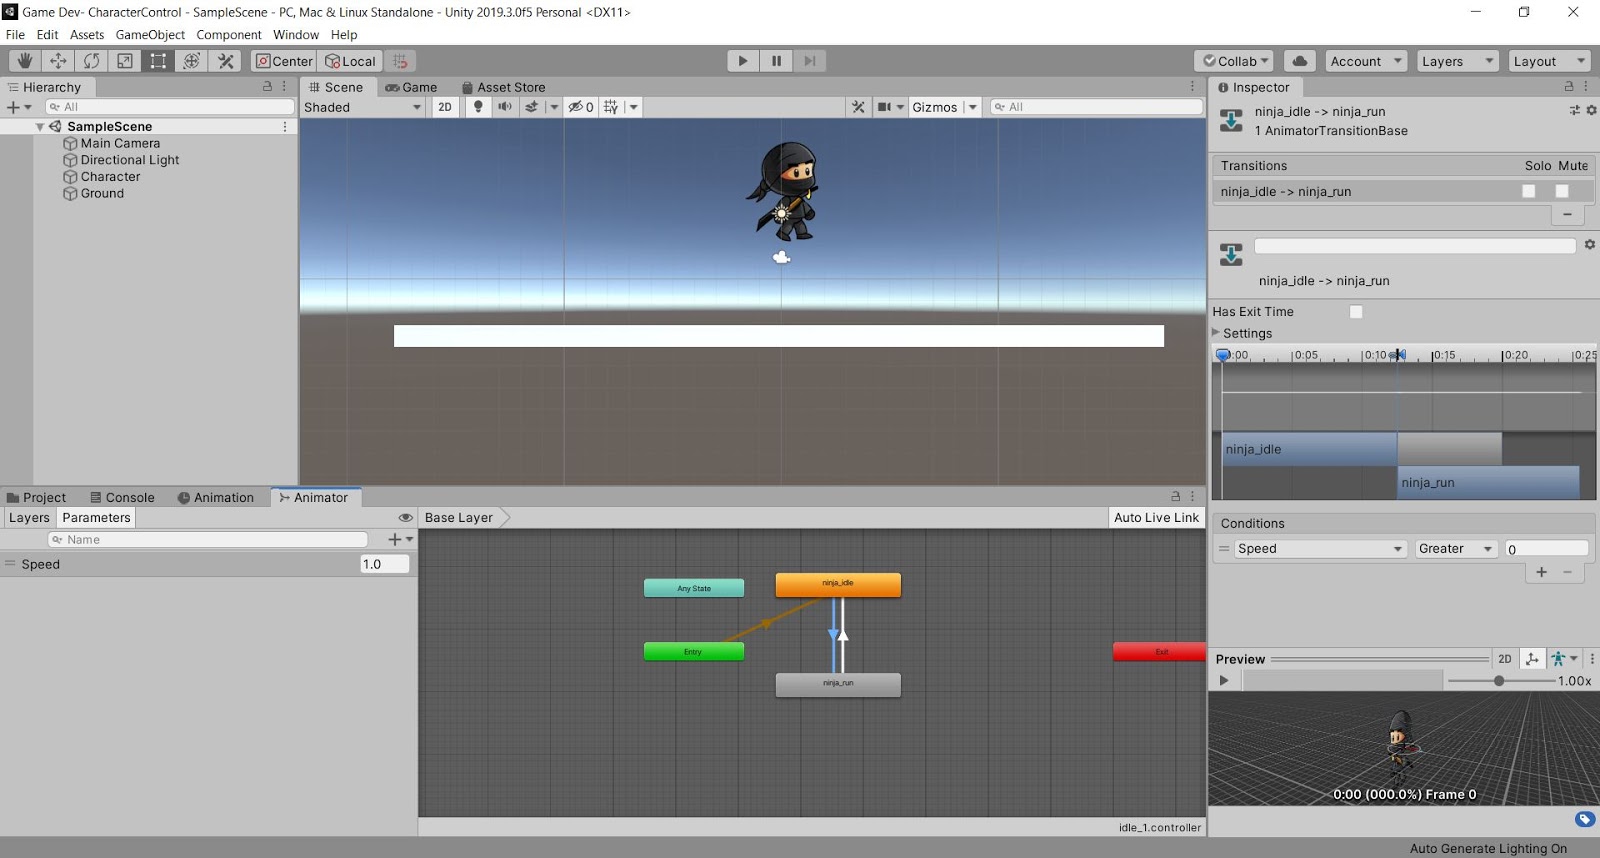
Task: Select Ground object in Hierarchy
Action: coord(102,194)
